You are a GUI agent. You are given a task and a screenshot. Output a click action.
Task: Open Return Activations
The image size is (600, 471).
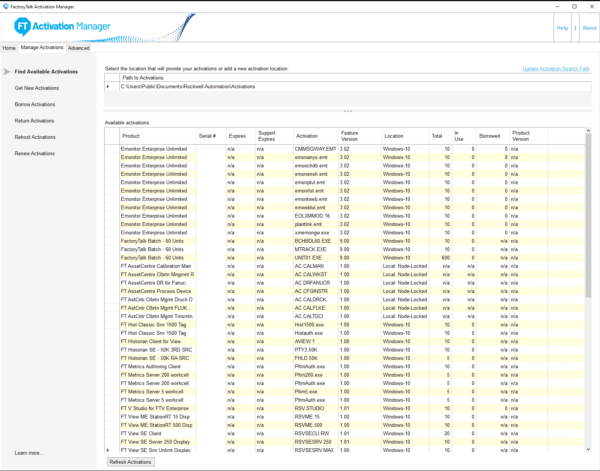[34, 121]
